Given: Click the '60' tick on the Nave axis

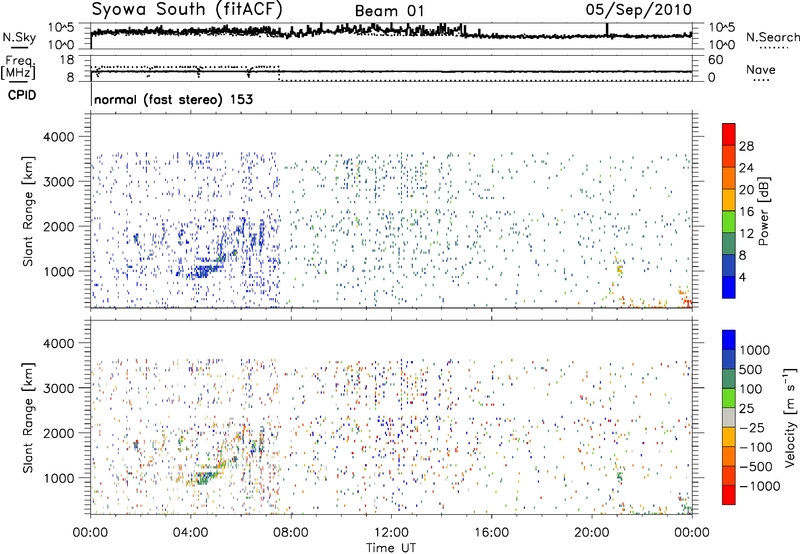Looking at the screenshot, I should [716, 60].
